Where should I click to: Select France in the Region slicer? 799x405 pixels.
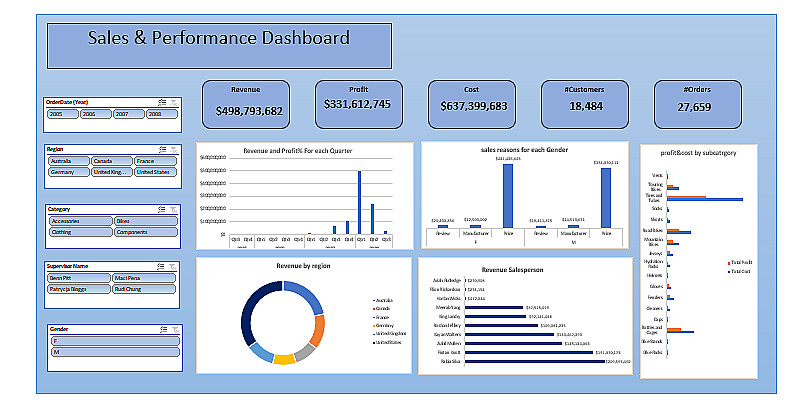155,161
